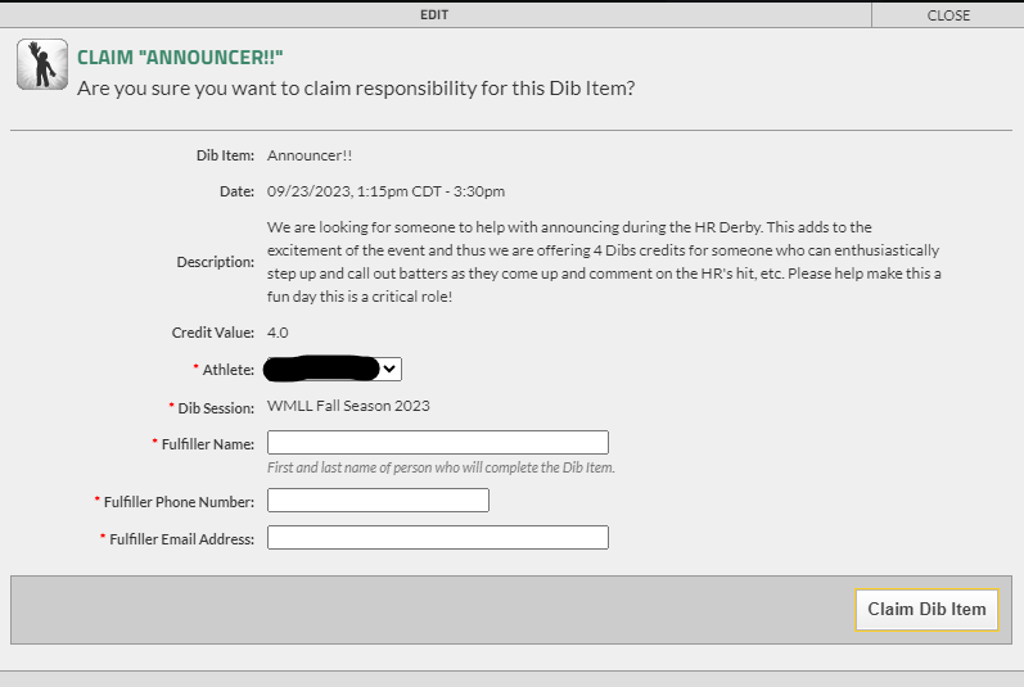This screenshot has width=1024, height=687.
Task: Click the Fulfiller Phone Number label
Action: (178, 502)
